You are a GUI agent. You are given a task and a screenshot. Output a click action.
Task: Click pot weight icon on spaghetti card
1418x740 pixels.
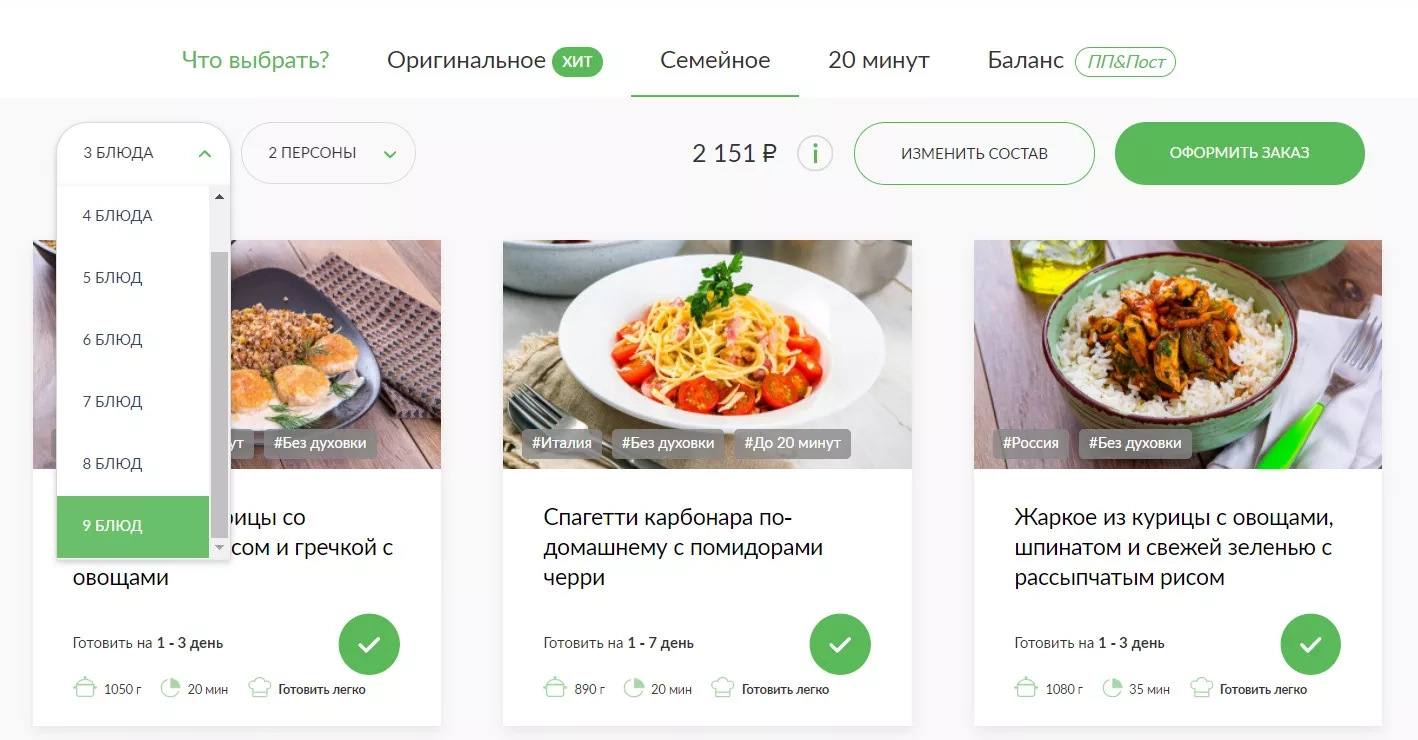coord(555,688)
